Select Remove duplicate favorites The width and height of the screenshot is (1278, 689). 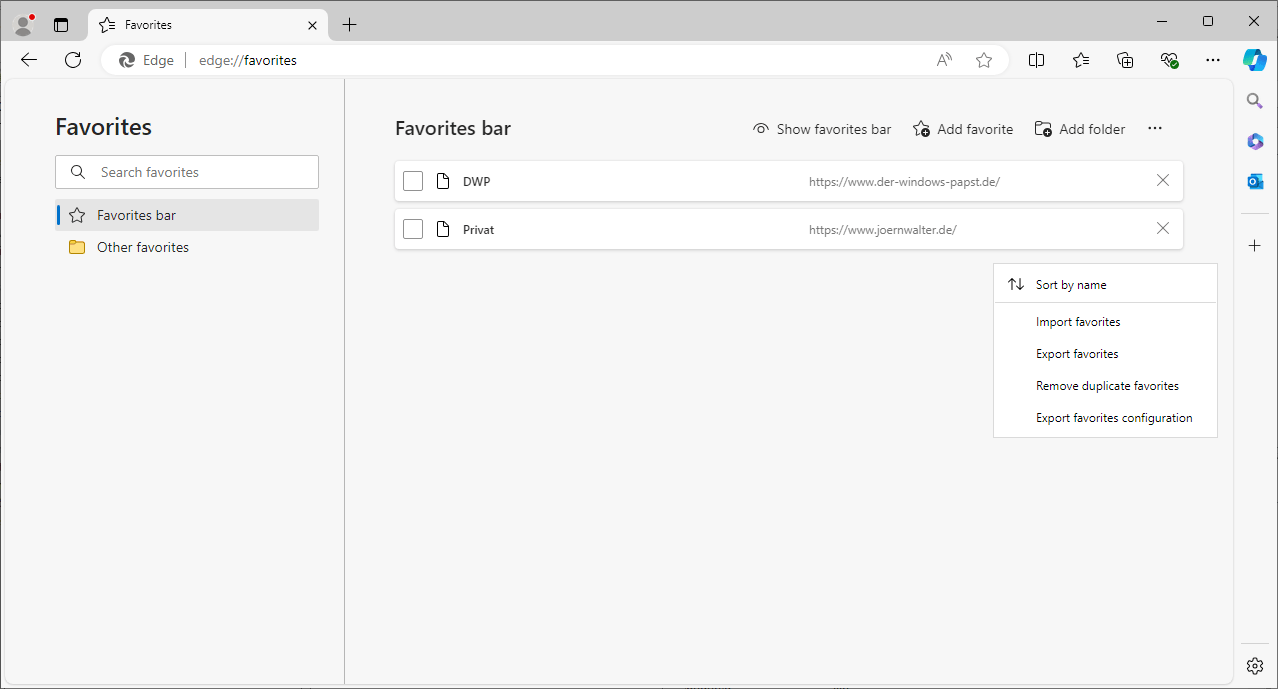tap(1107, 386)
